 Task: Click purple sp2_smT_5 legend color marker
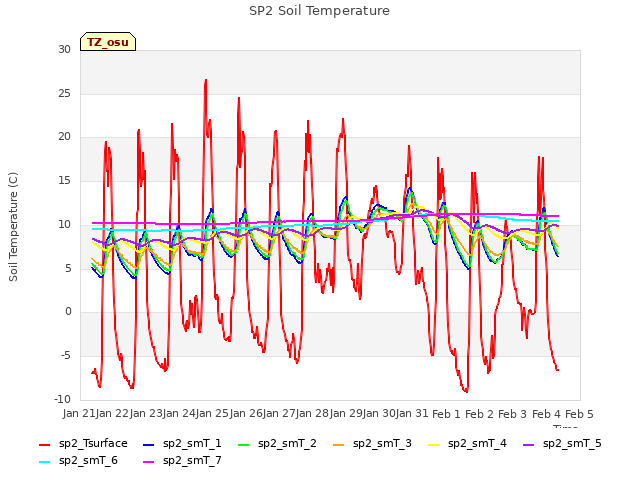point(529,444)
